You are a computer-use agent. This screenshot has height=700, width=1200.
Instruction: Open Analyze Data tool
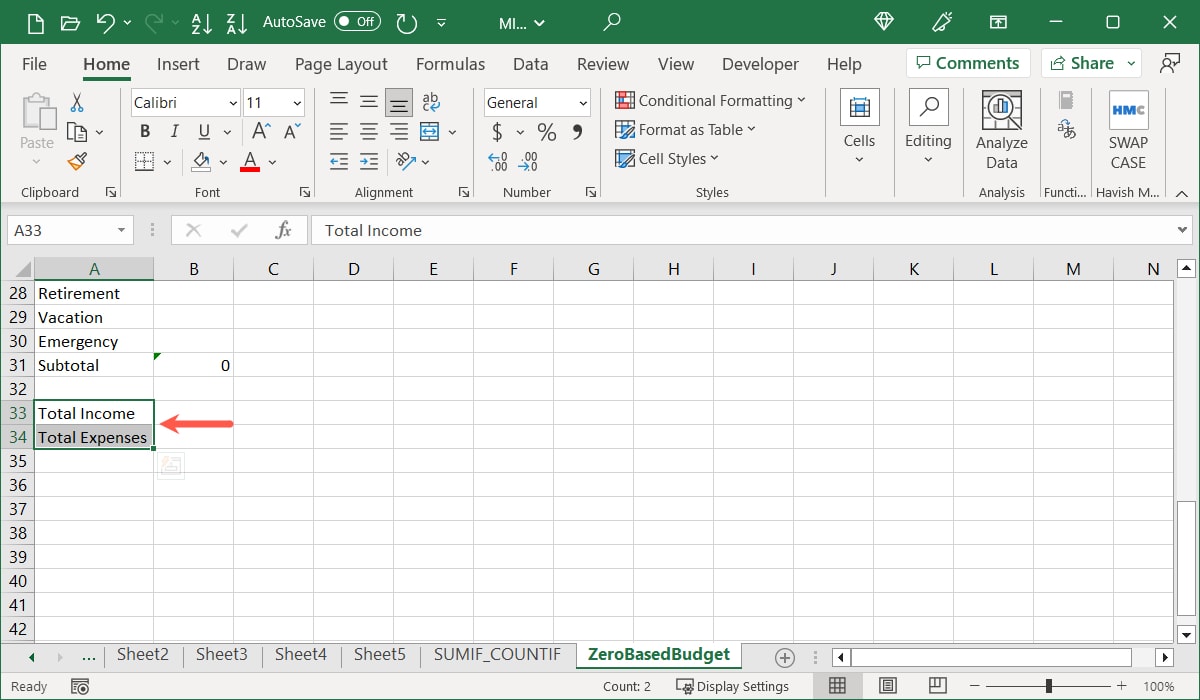(x=1001, y=131)
